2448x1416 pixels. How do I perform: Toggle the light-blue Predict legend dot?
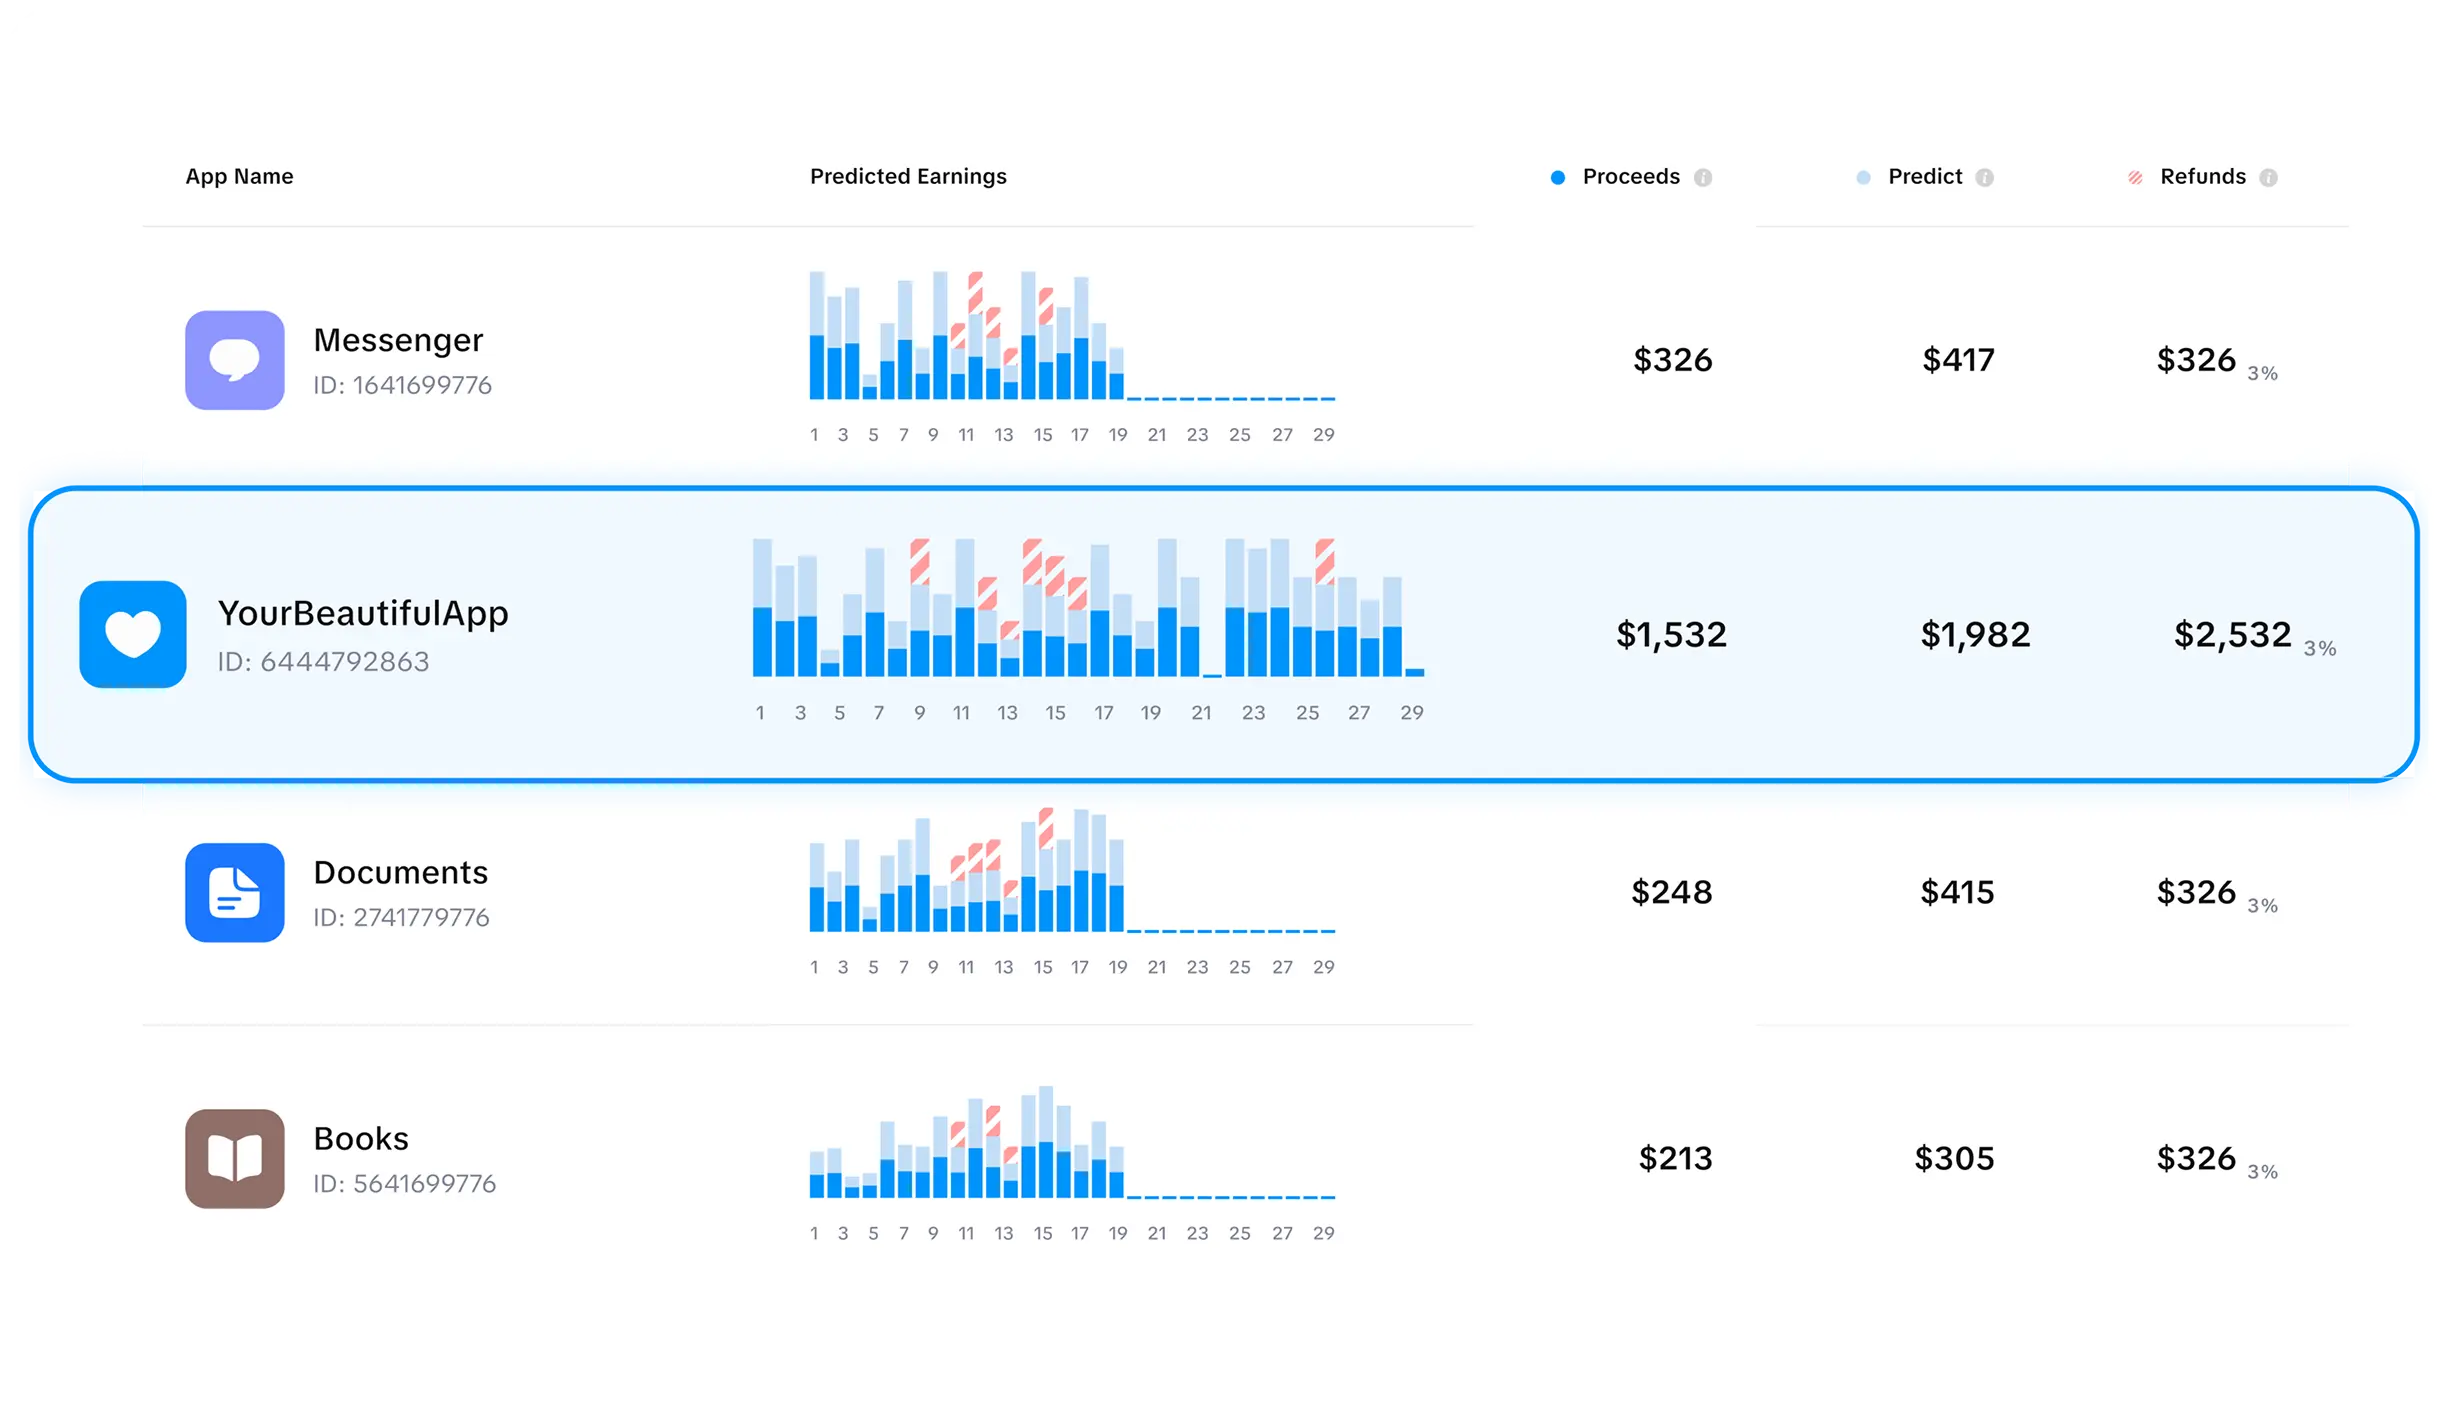pyautogui.click(x=1861, y=176)
